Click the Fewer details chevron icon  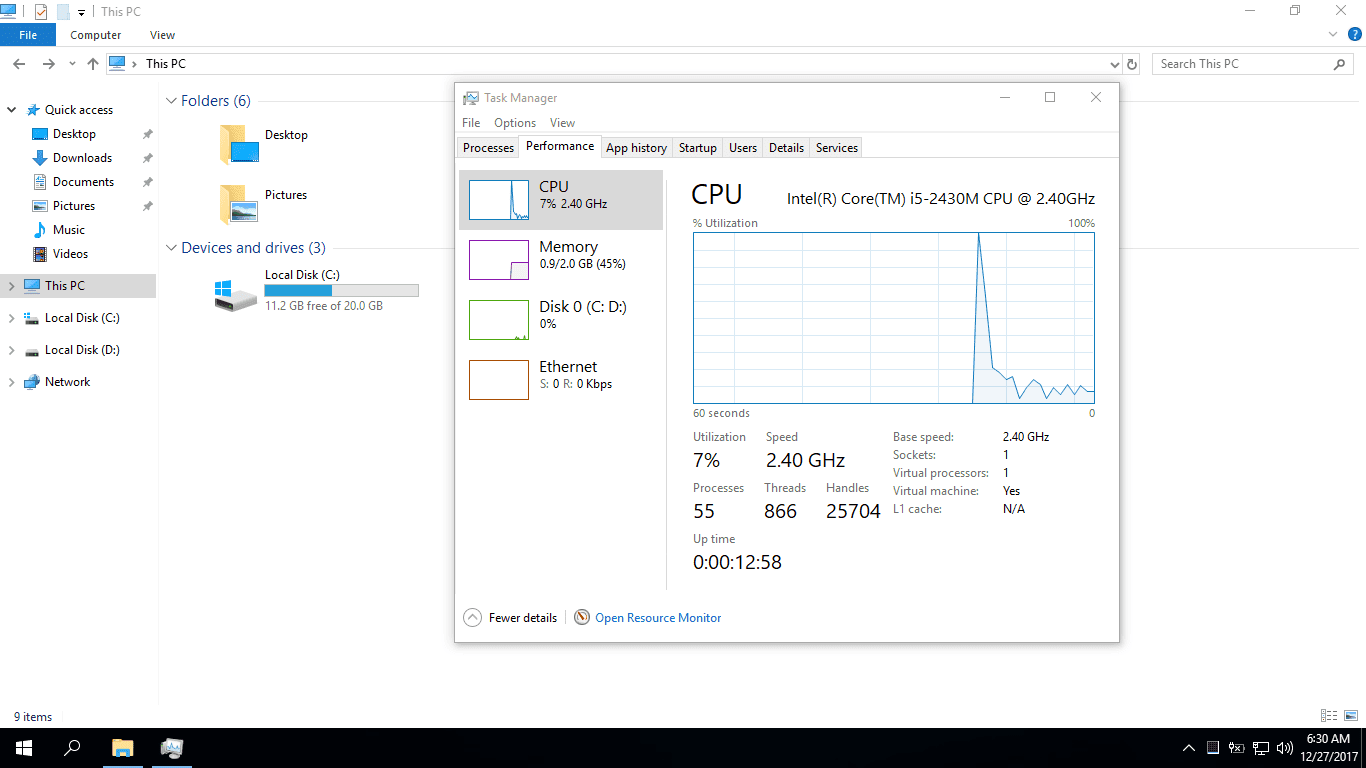pyautogui.click(x=473, y=618)
